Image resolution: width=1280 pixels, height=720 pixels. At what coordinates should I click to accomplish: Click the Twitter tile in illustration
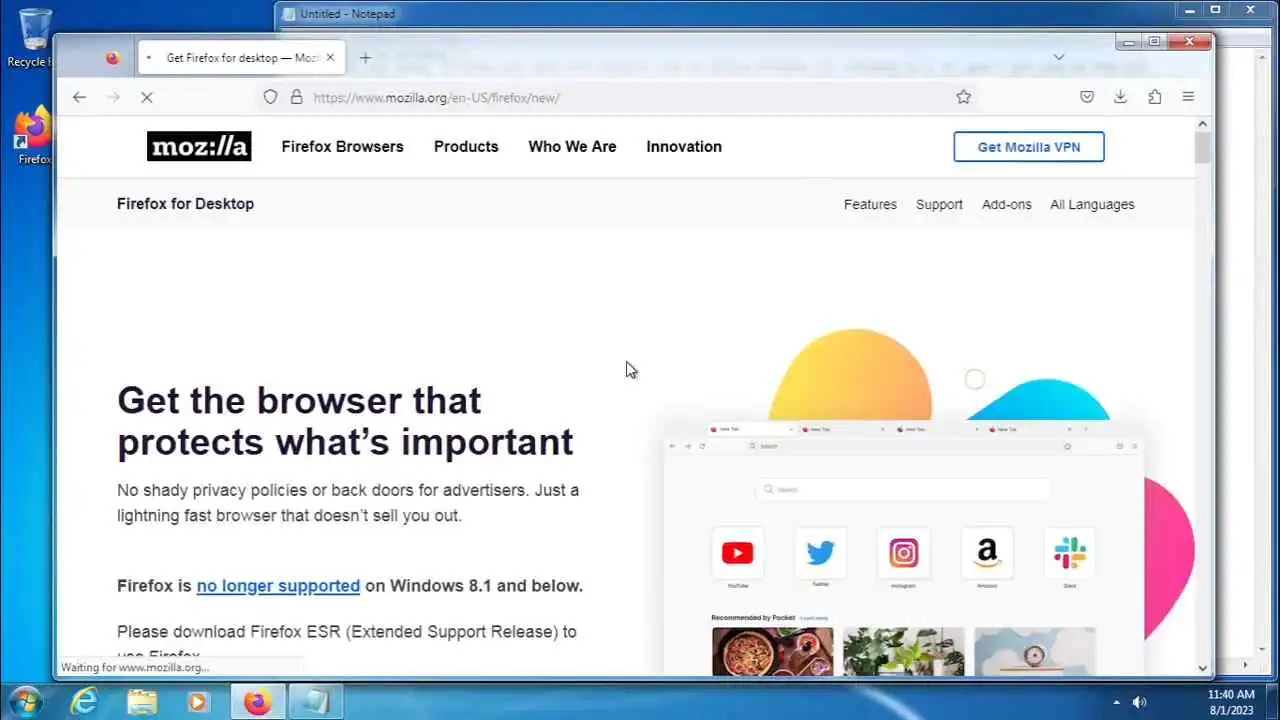click(820, 553)
